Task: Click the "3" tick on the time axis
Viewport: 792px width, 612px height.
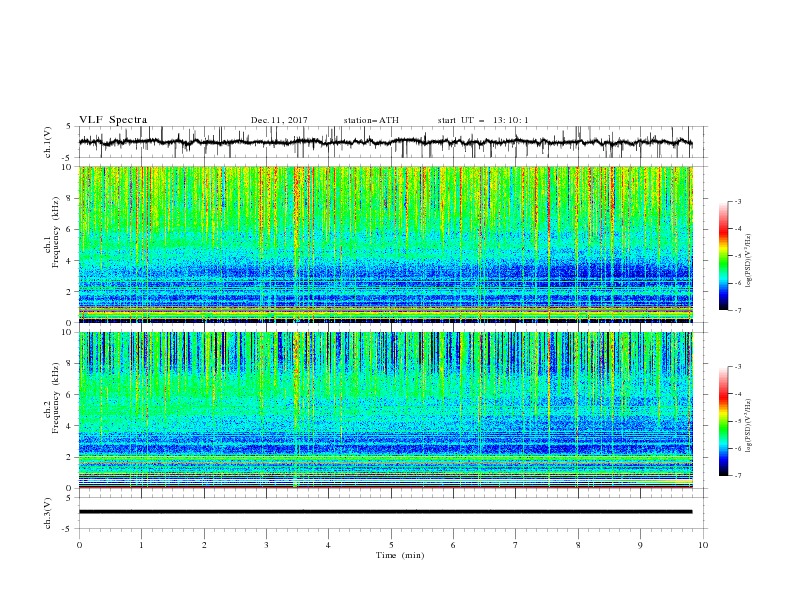Action: pyautogui.click(x=266, y=545)
